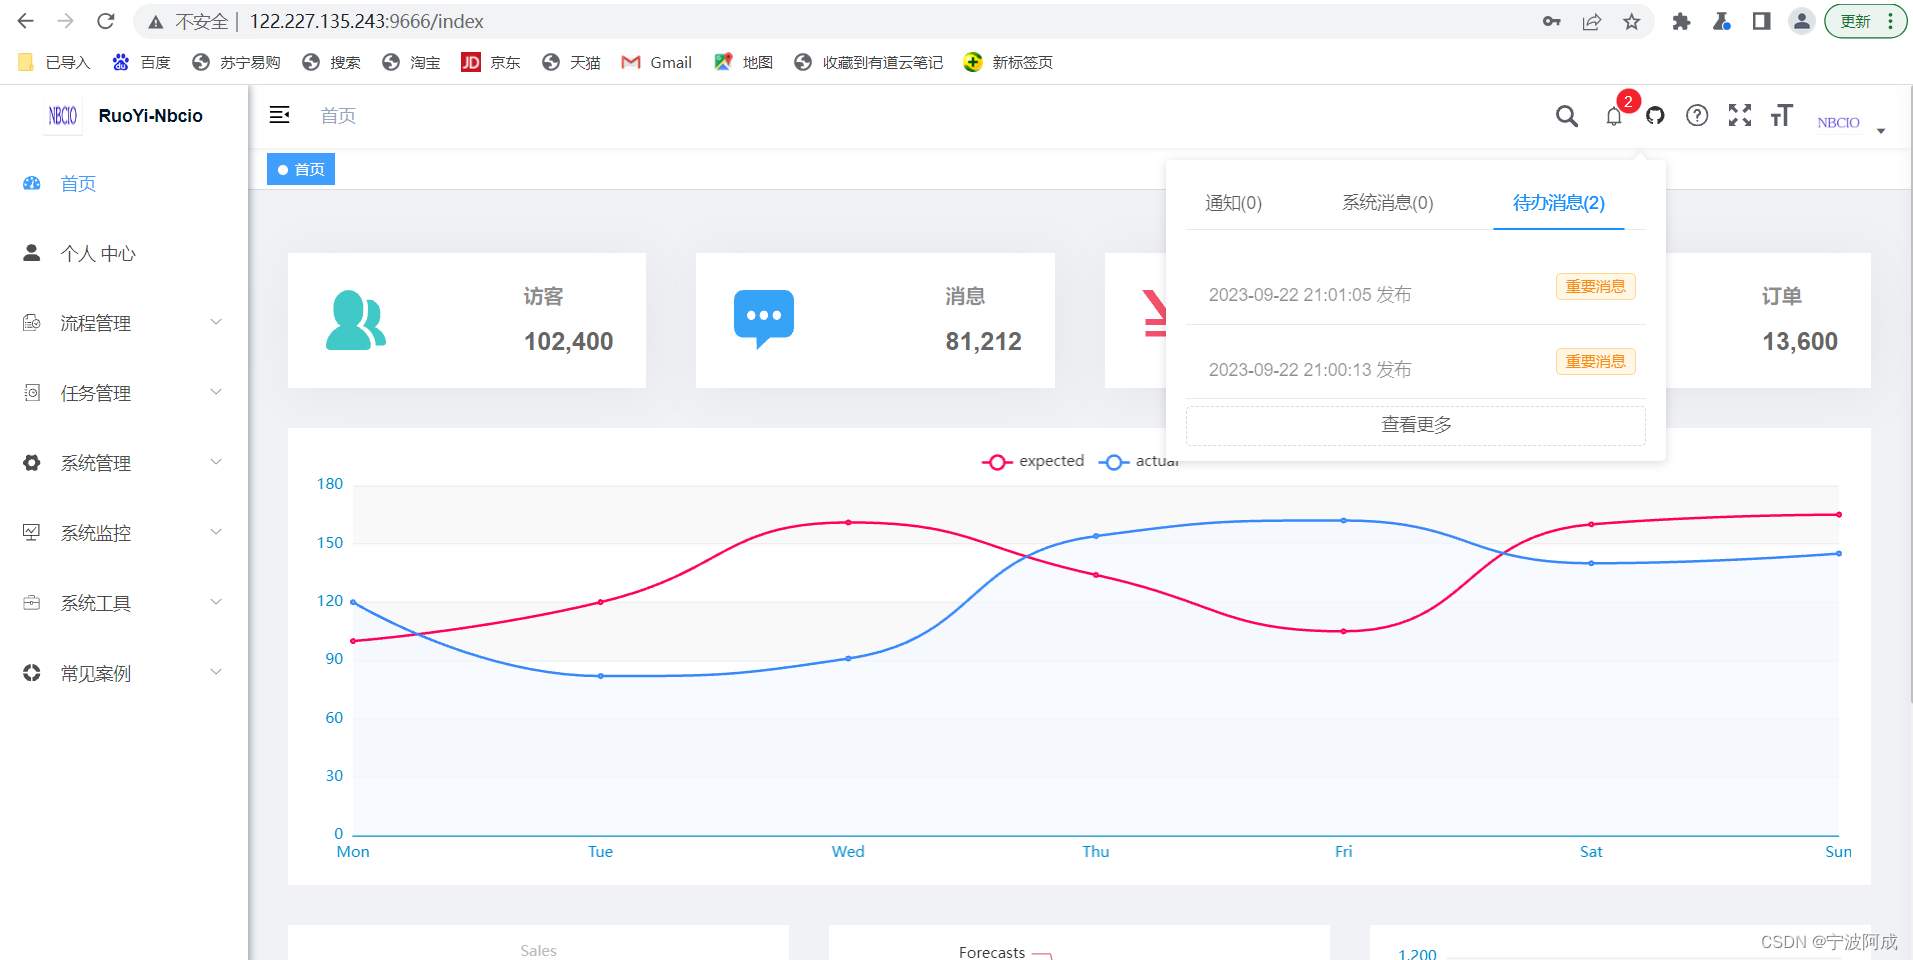The width and height of the screenshot is (1913, 960).
Task: Click the 消息 chat bubble icon
Action: click(x=764, y=319)
